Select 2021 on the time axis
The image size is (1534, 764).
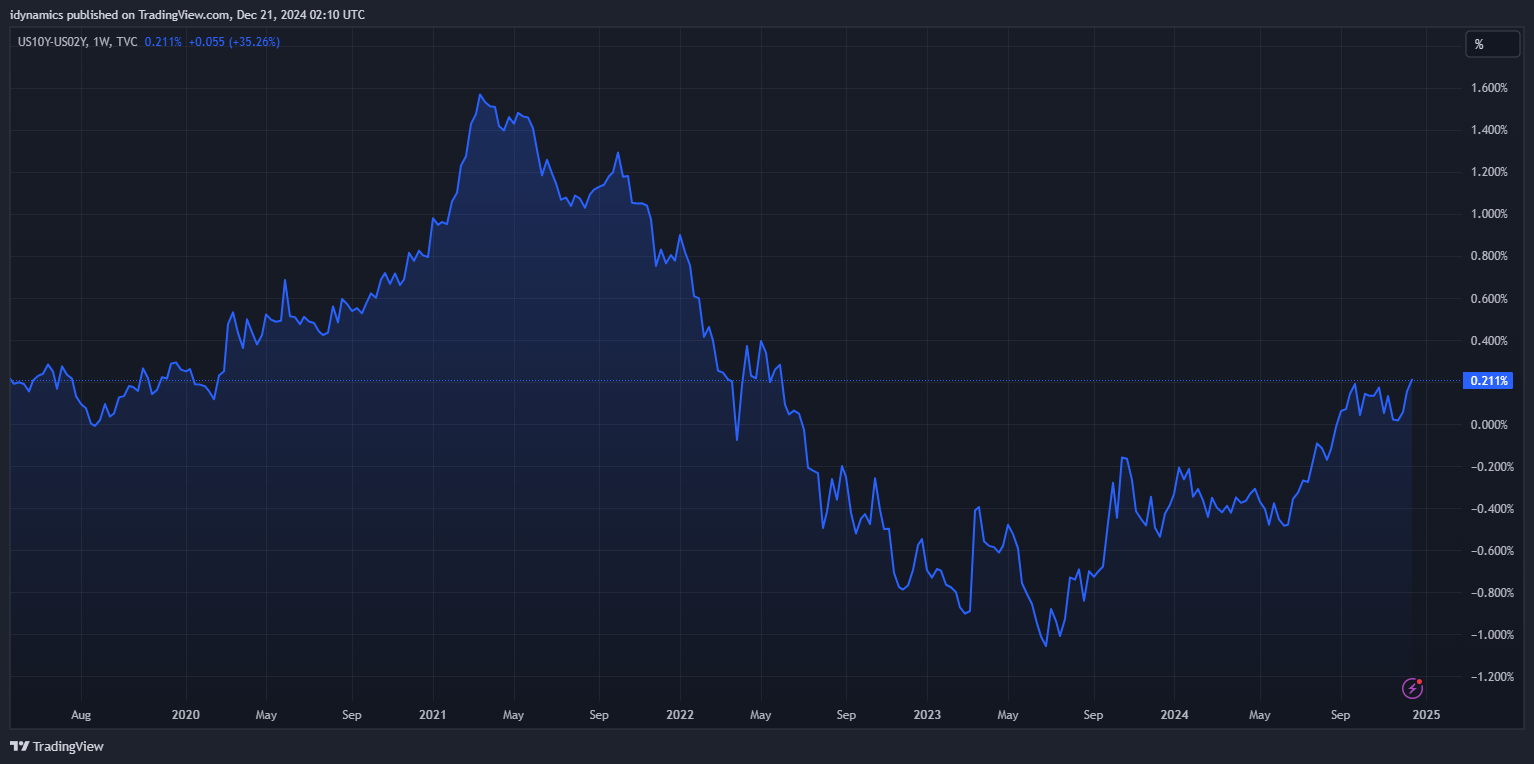[433, 715]
